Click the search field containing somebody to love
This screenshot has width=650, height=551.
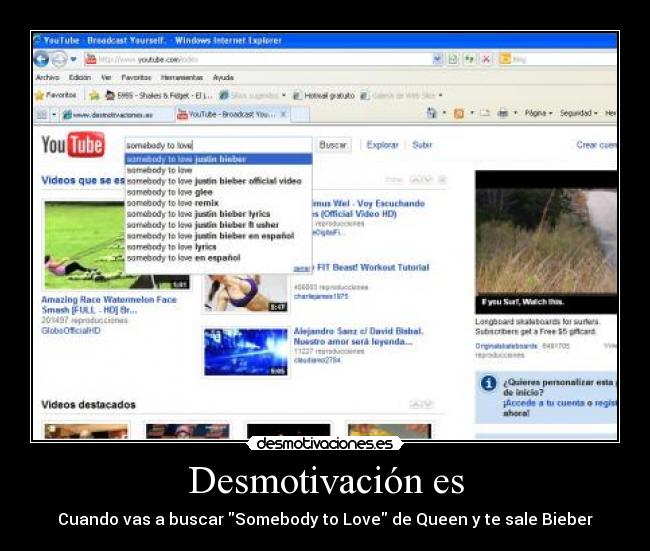(218, 145)
